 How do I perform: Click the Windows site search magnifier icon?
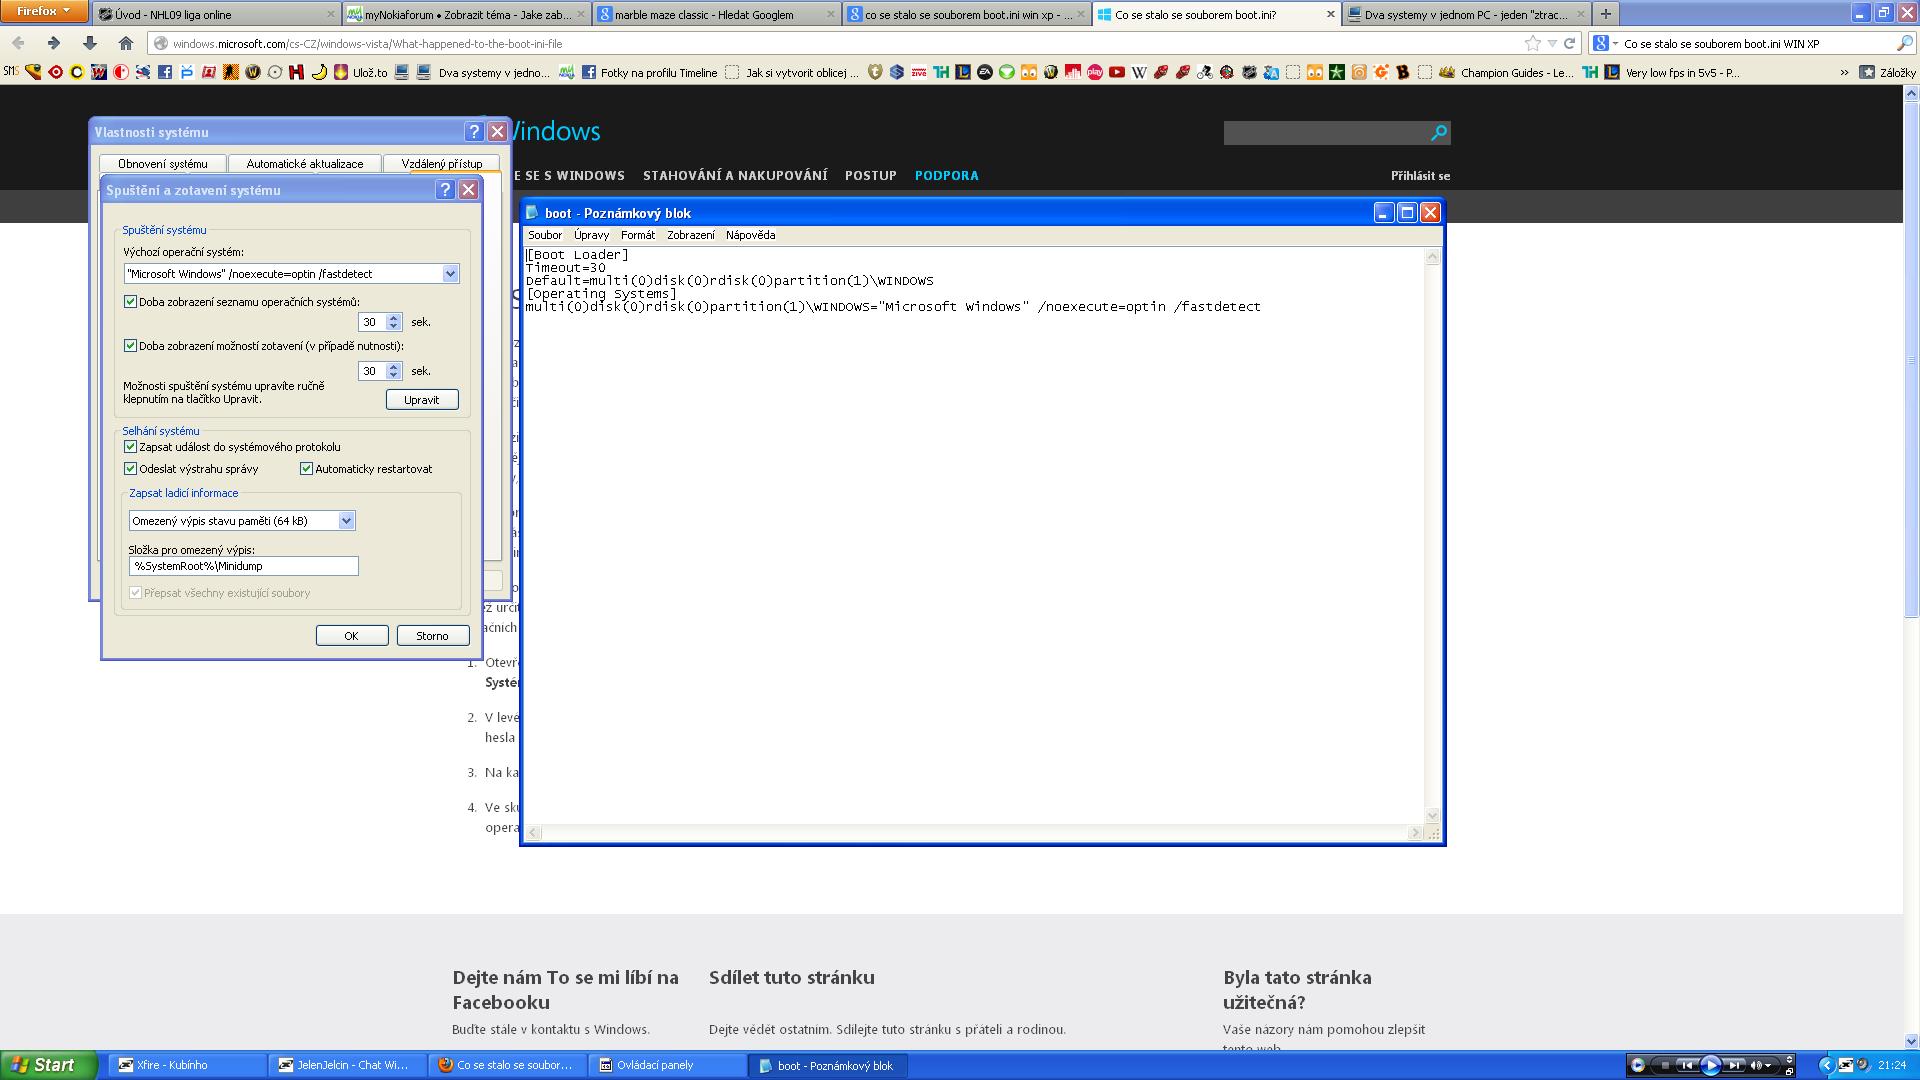[x=1438, y=132]
